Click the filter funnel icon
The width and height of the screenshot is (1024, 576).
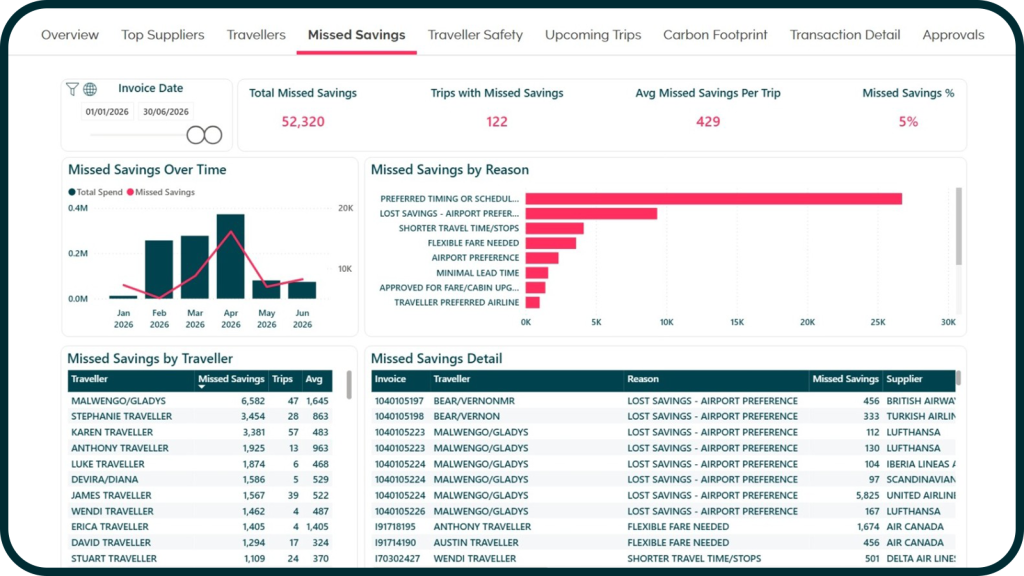click(72, 89)
